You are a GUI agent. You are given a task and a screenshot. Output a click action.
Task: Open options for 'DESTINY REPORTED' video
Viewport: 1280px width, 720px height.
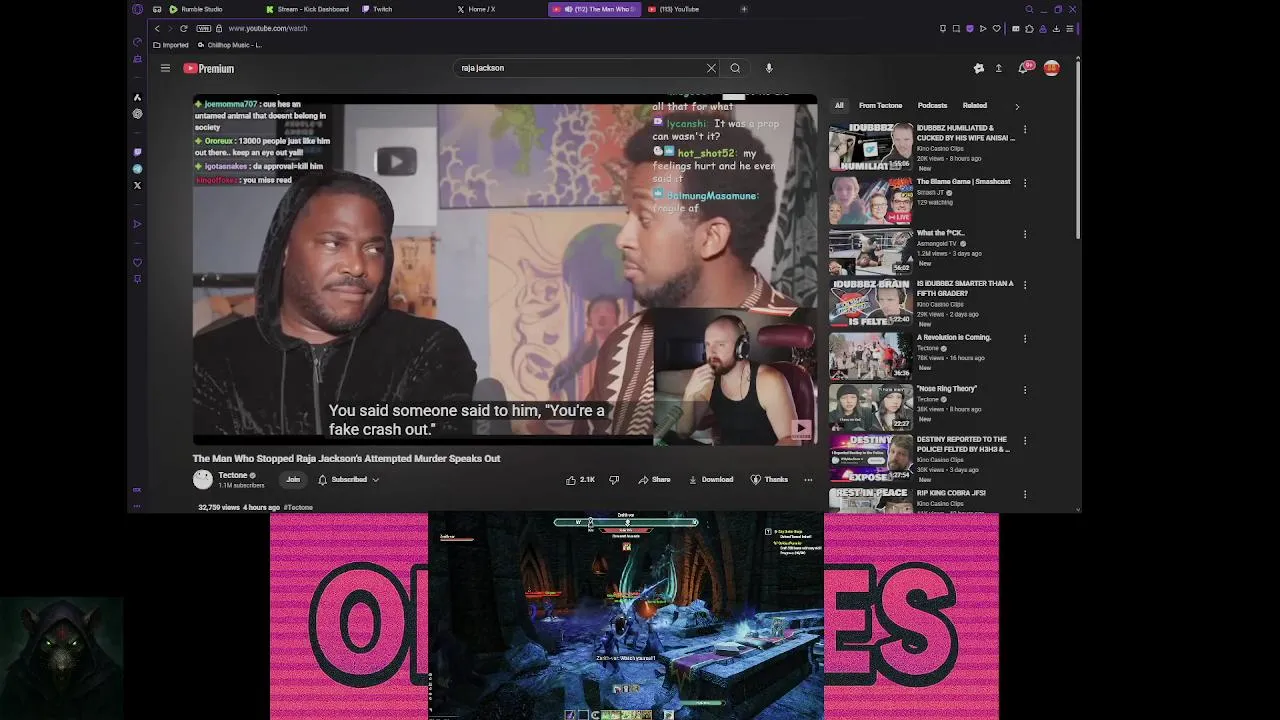1025,441
